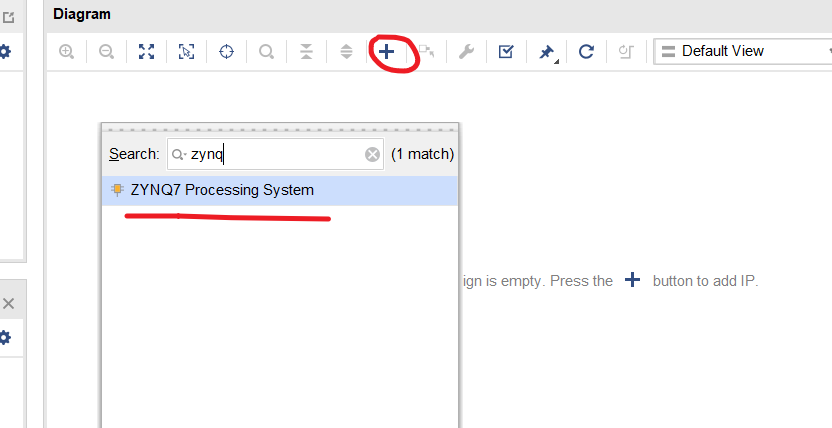Click the Expand All icon
832x428 pixels.
pyautogui.click(x=346, y=51)
